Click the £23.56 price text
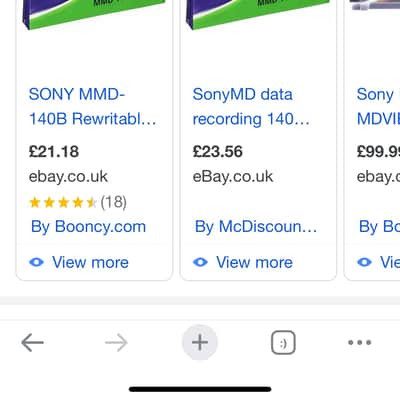The image size is (400, 400). point(218,152)
